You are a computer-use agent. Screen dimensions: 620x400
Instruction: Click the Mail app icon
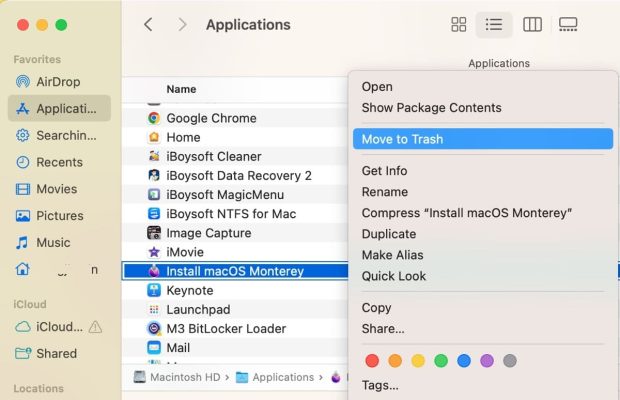tap(154, 347)
